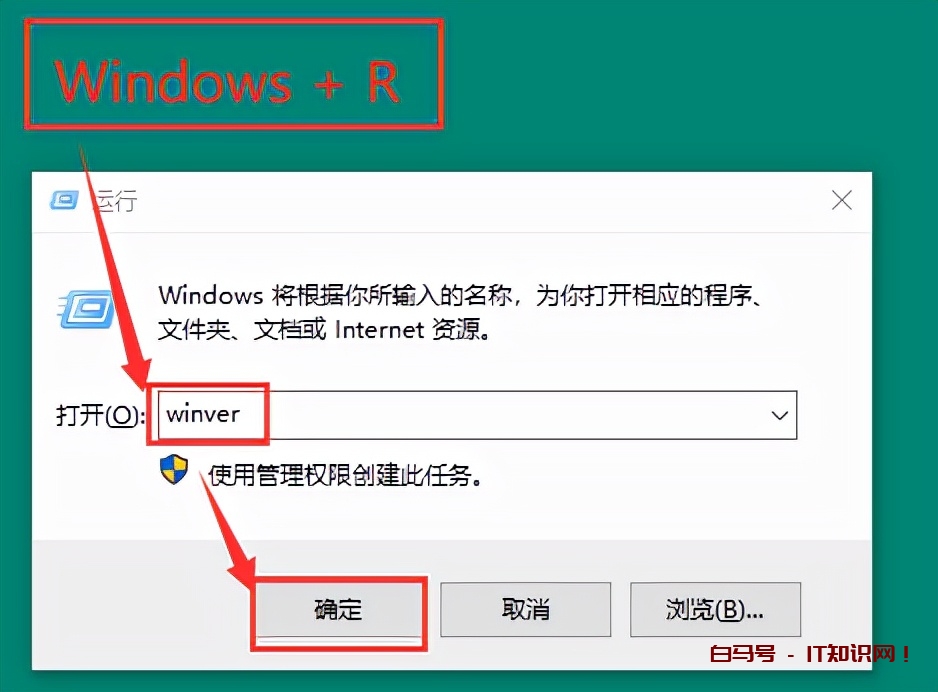Click empty title bar area of Run dialog

click(479, 200)
